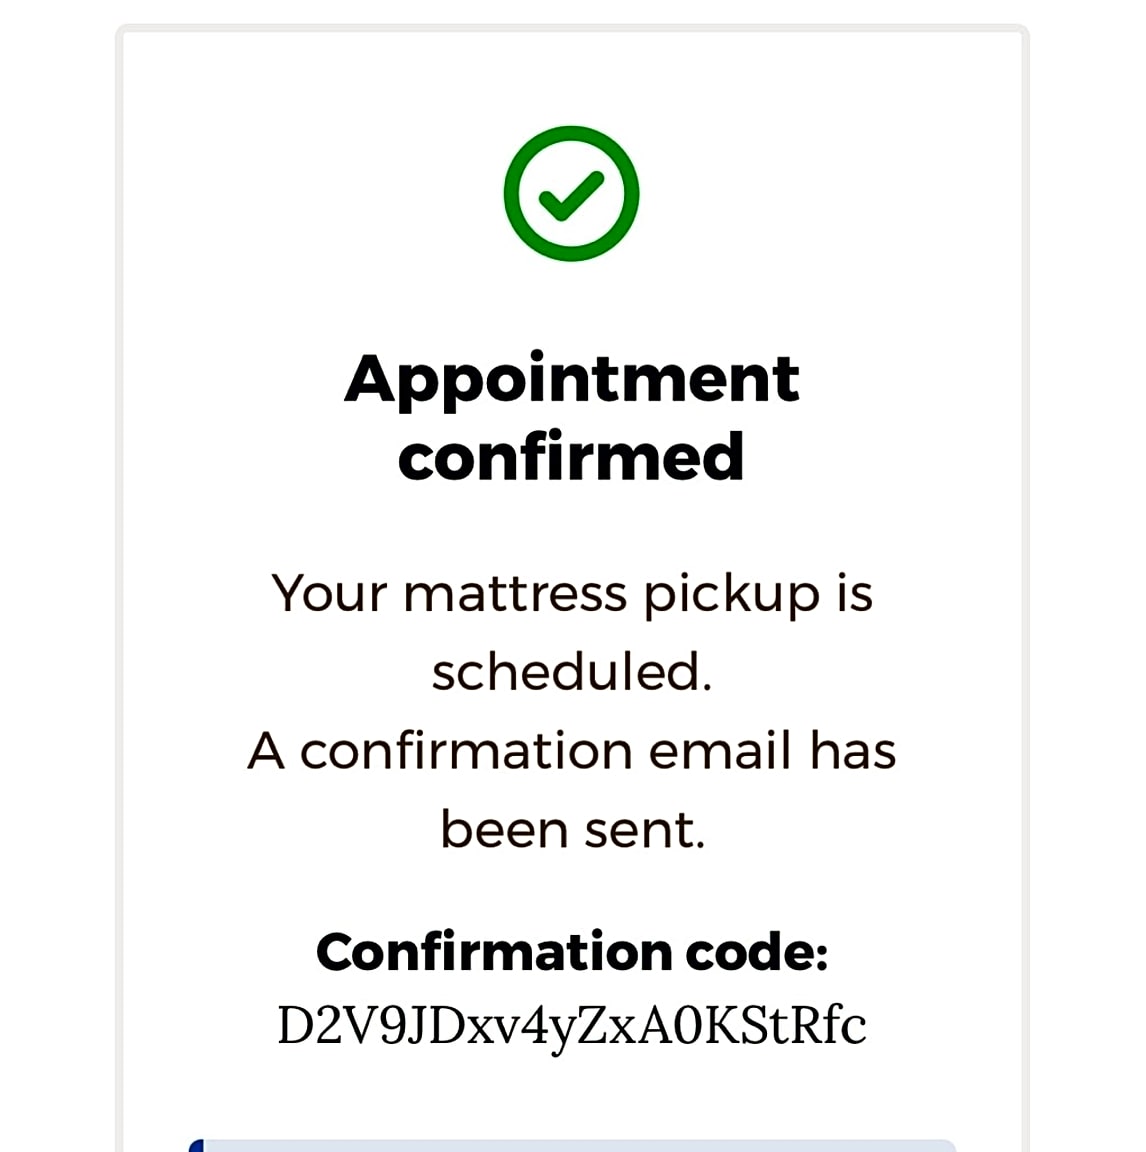Click the 'Confirmation code:' label
Screen dimensions: 1146x1152
tap(572, 952)
